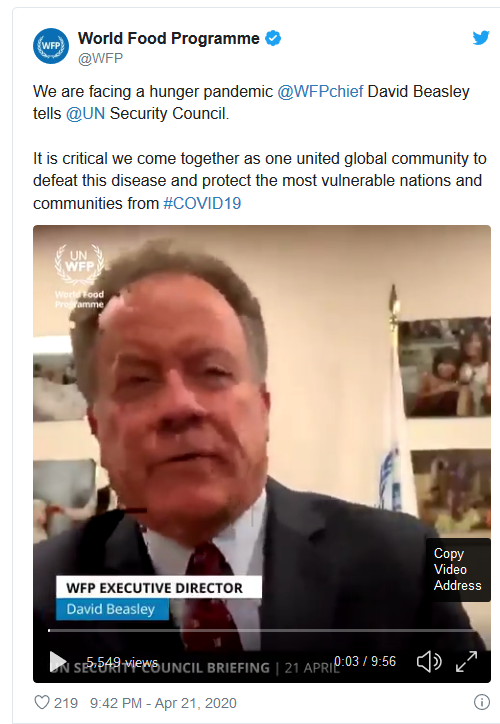Click the blue verified badge
Image resolution: width=500 pixels, height=724 pixels.
(x=273, y=38)
